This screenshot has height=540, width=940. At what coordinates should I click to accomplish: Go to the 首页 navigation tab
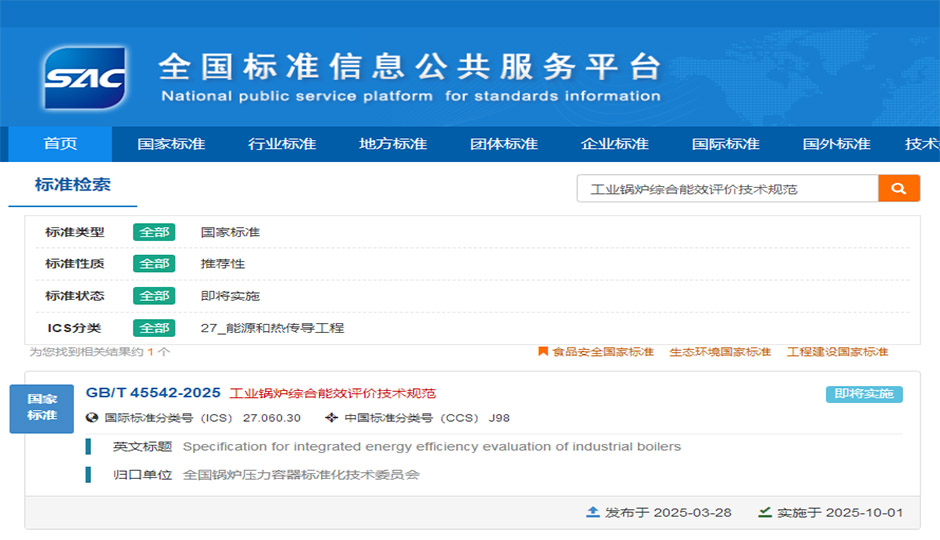tap(60, 144)
